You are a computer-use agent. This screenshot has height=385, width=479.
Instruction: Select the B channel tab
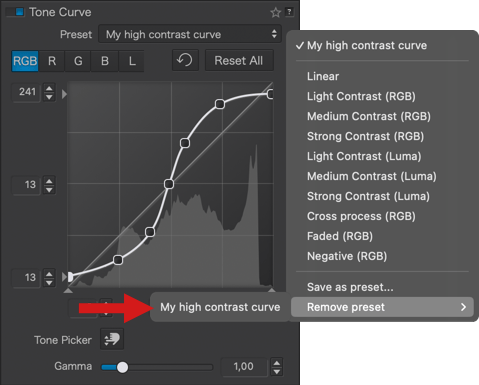coord(105,61)
